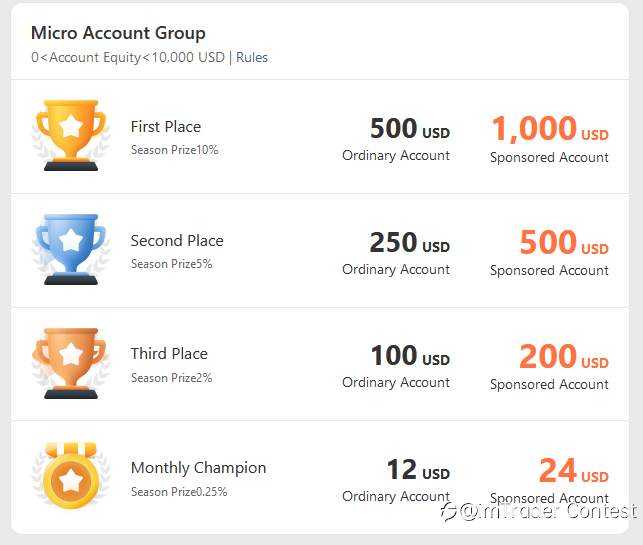Click the bronze Third Place trophy icon
This screenshot has width=643, height=545.
[71, 363]
